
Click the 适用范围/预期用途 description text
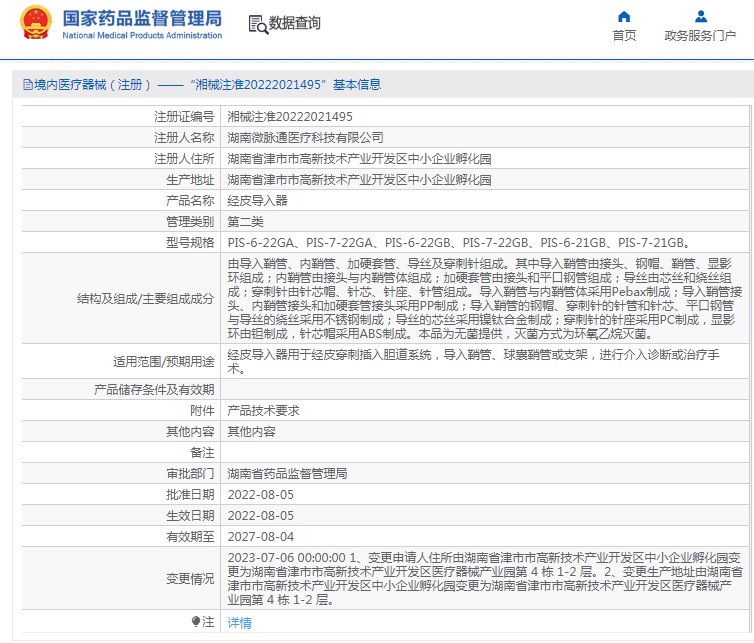pyautogui.click(x=474, y=362)
